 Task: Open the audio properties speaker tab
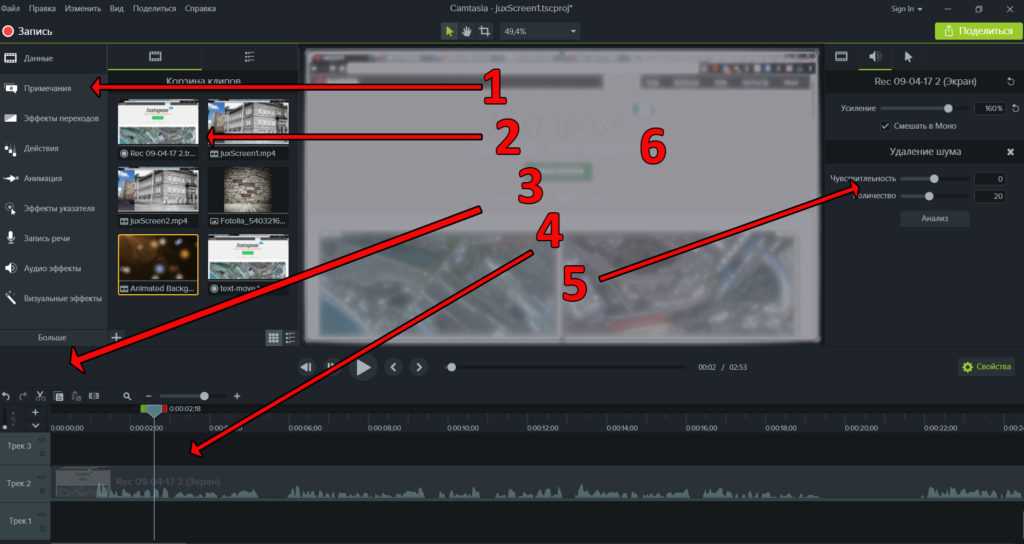[874, 57]
